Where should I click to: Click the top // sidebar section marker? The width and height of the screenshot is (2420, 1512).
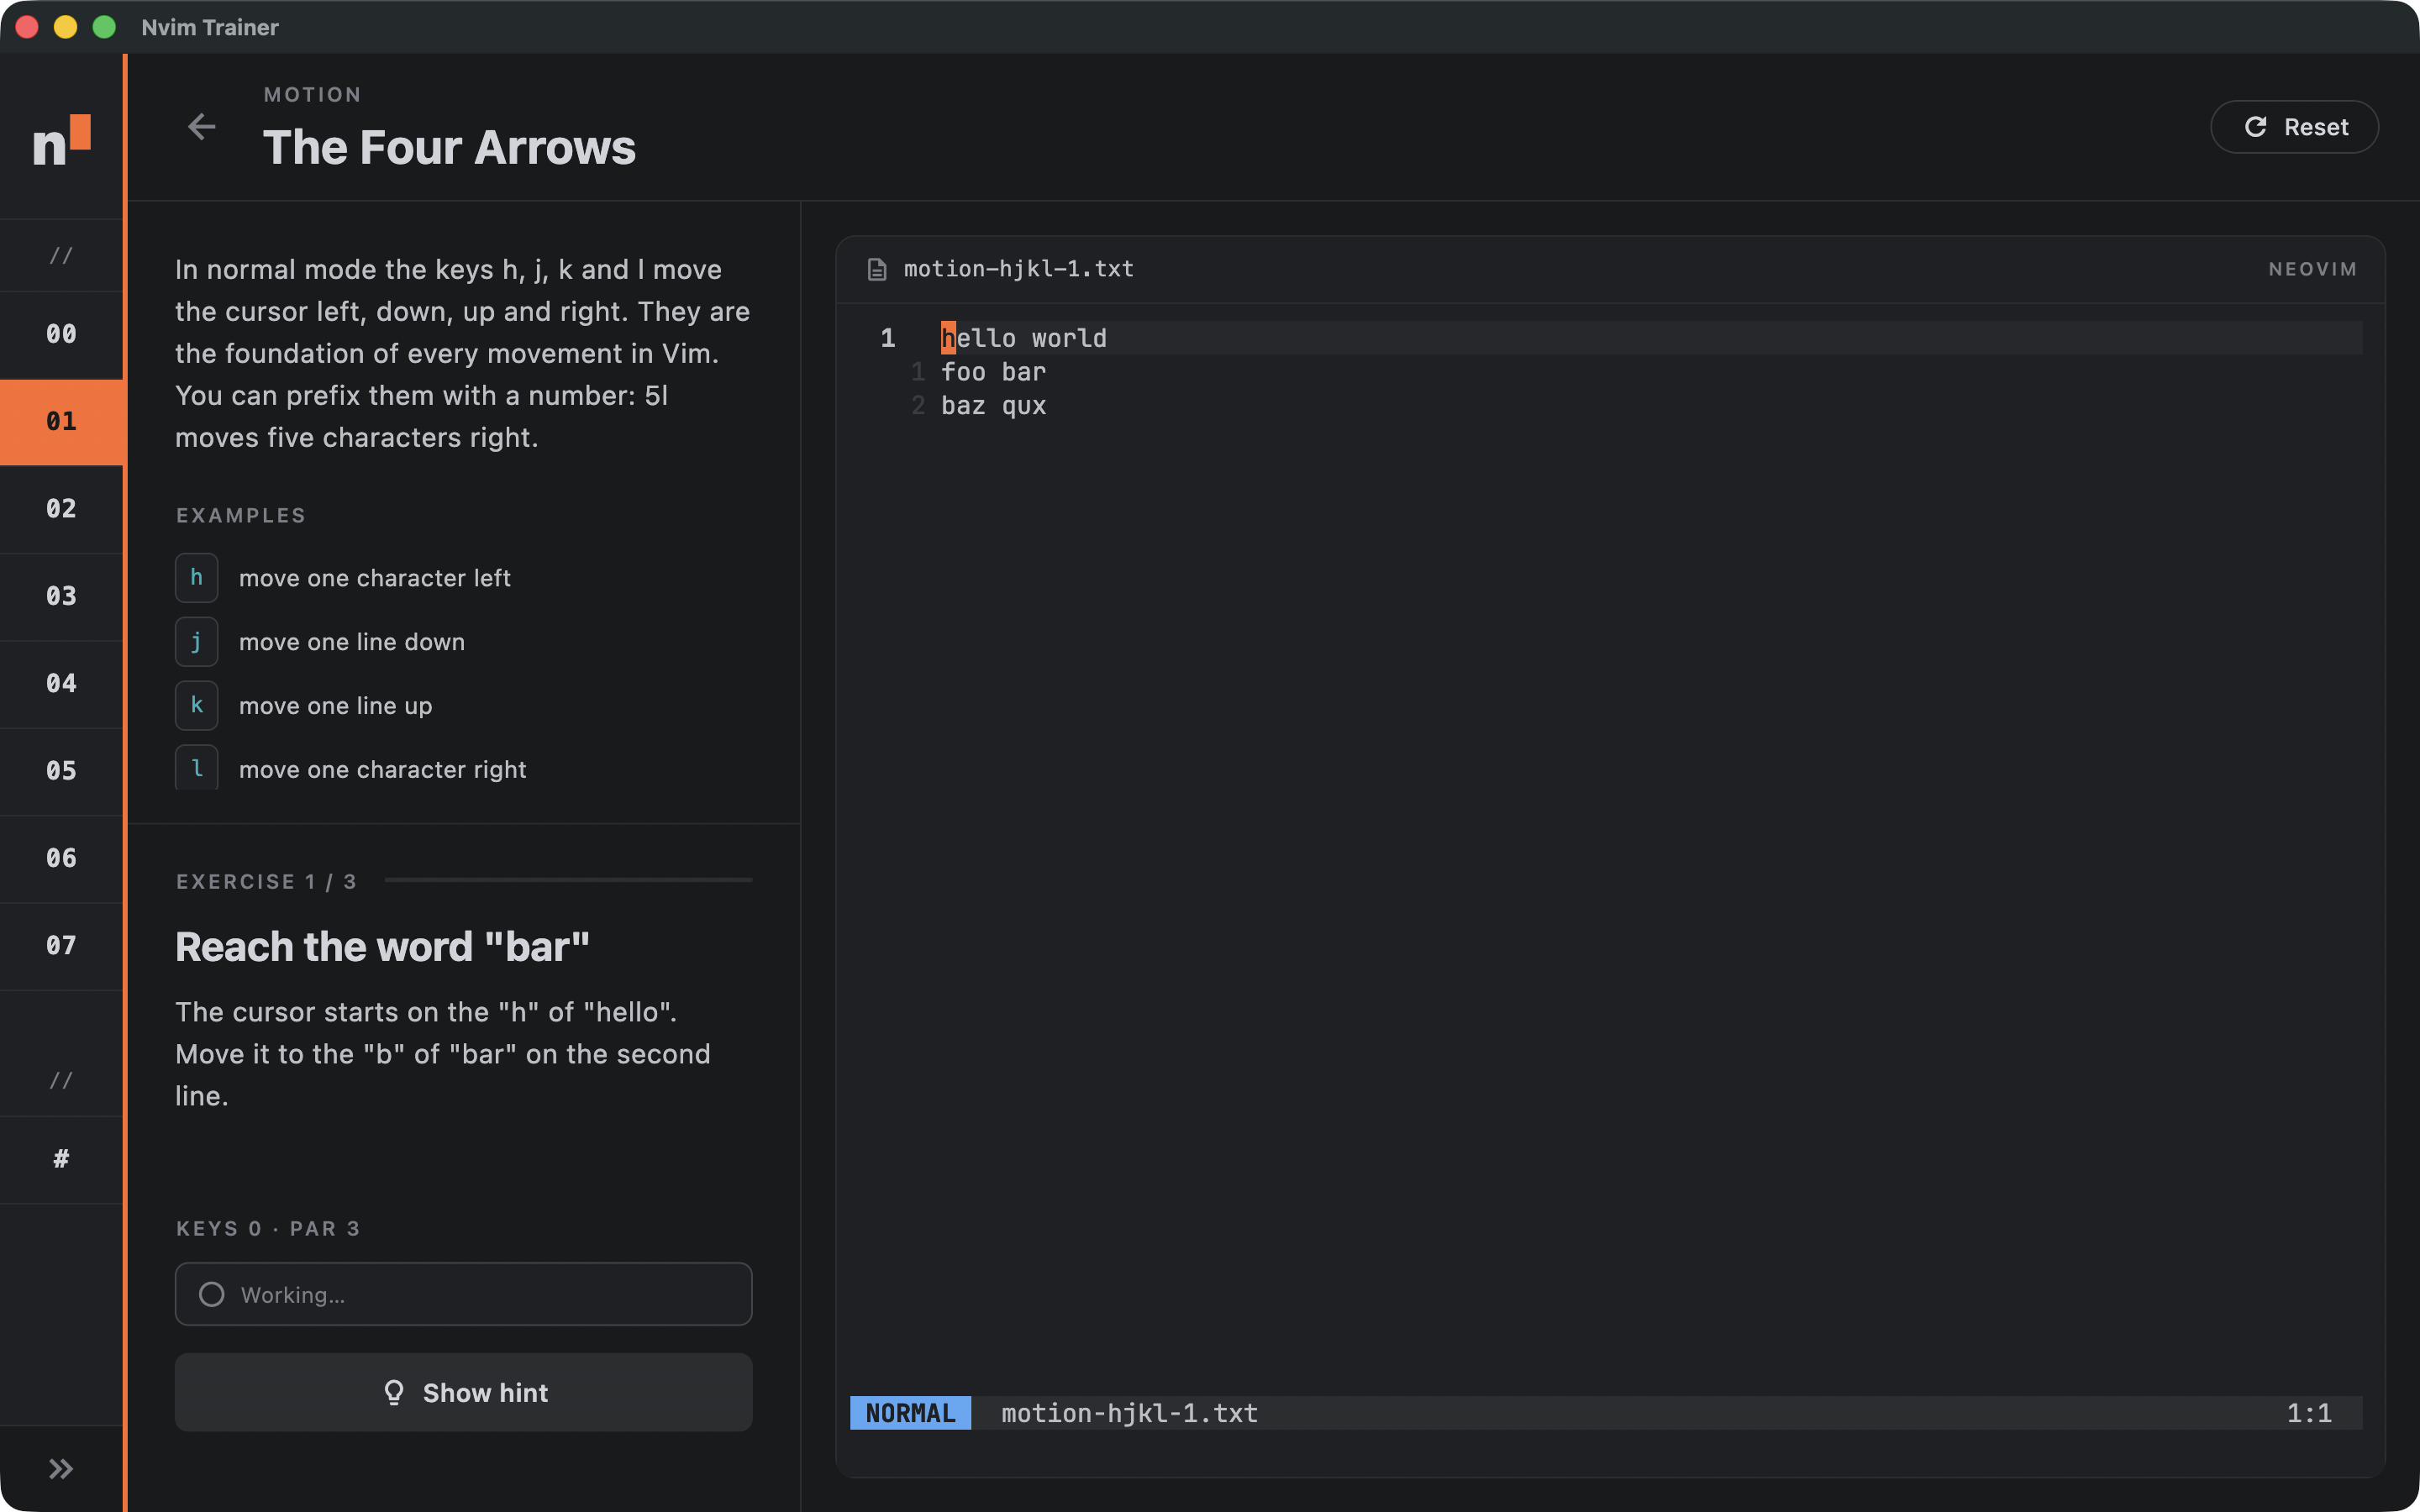pos(61,256)
